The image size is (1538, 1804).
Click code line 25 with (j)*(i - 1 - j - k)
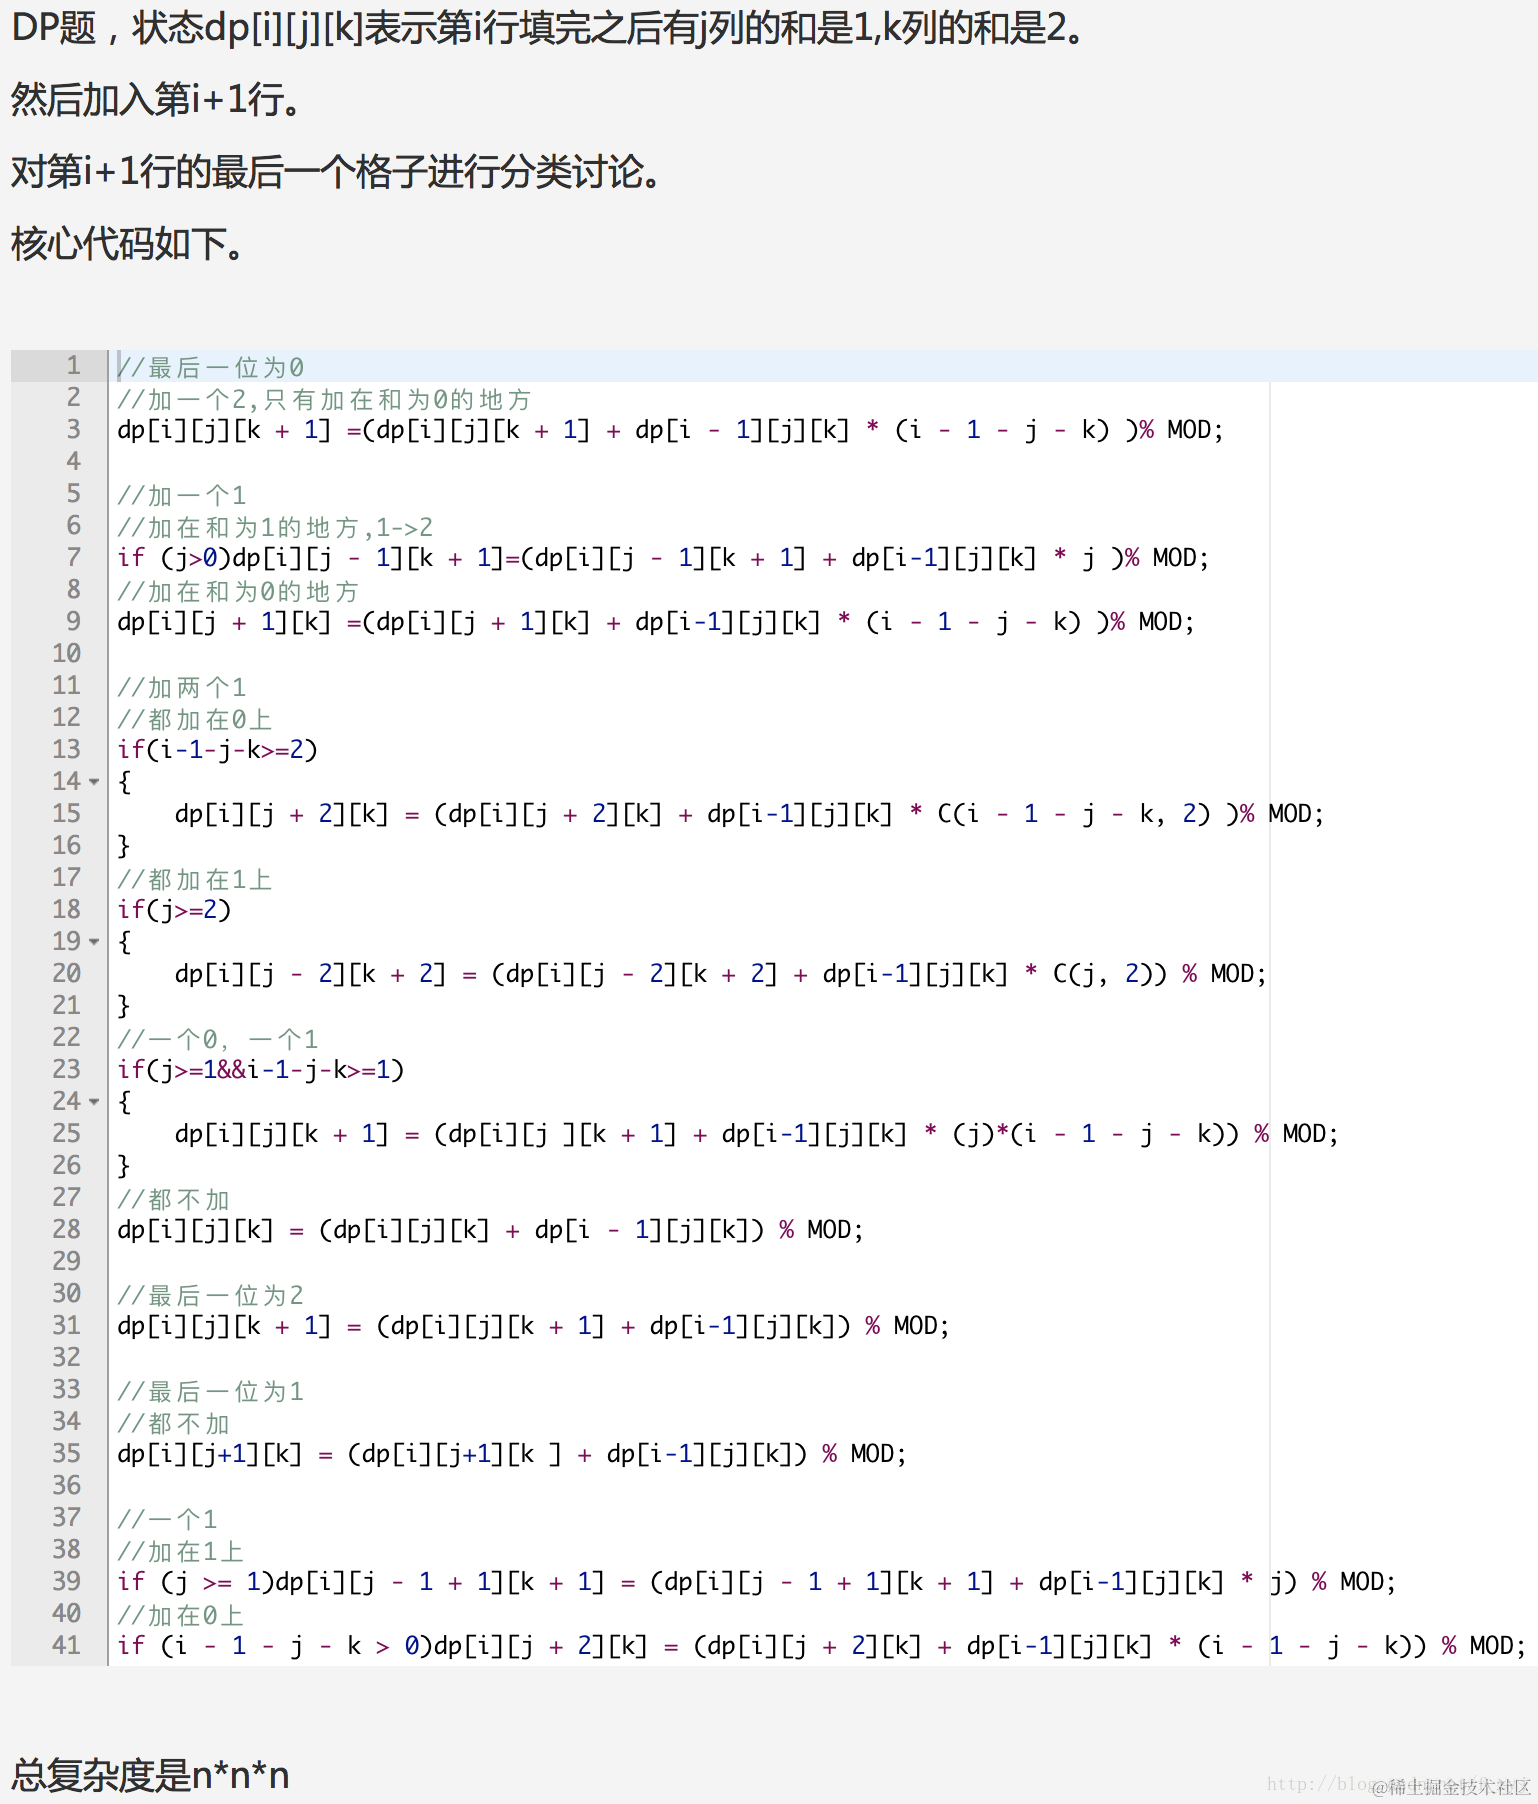(756, 1134)
